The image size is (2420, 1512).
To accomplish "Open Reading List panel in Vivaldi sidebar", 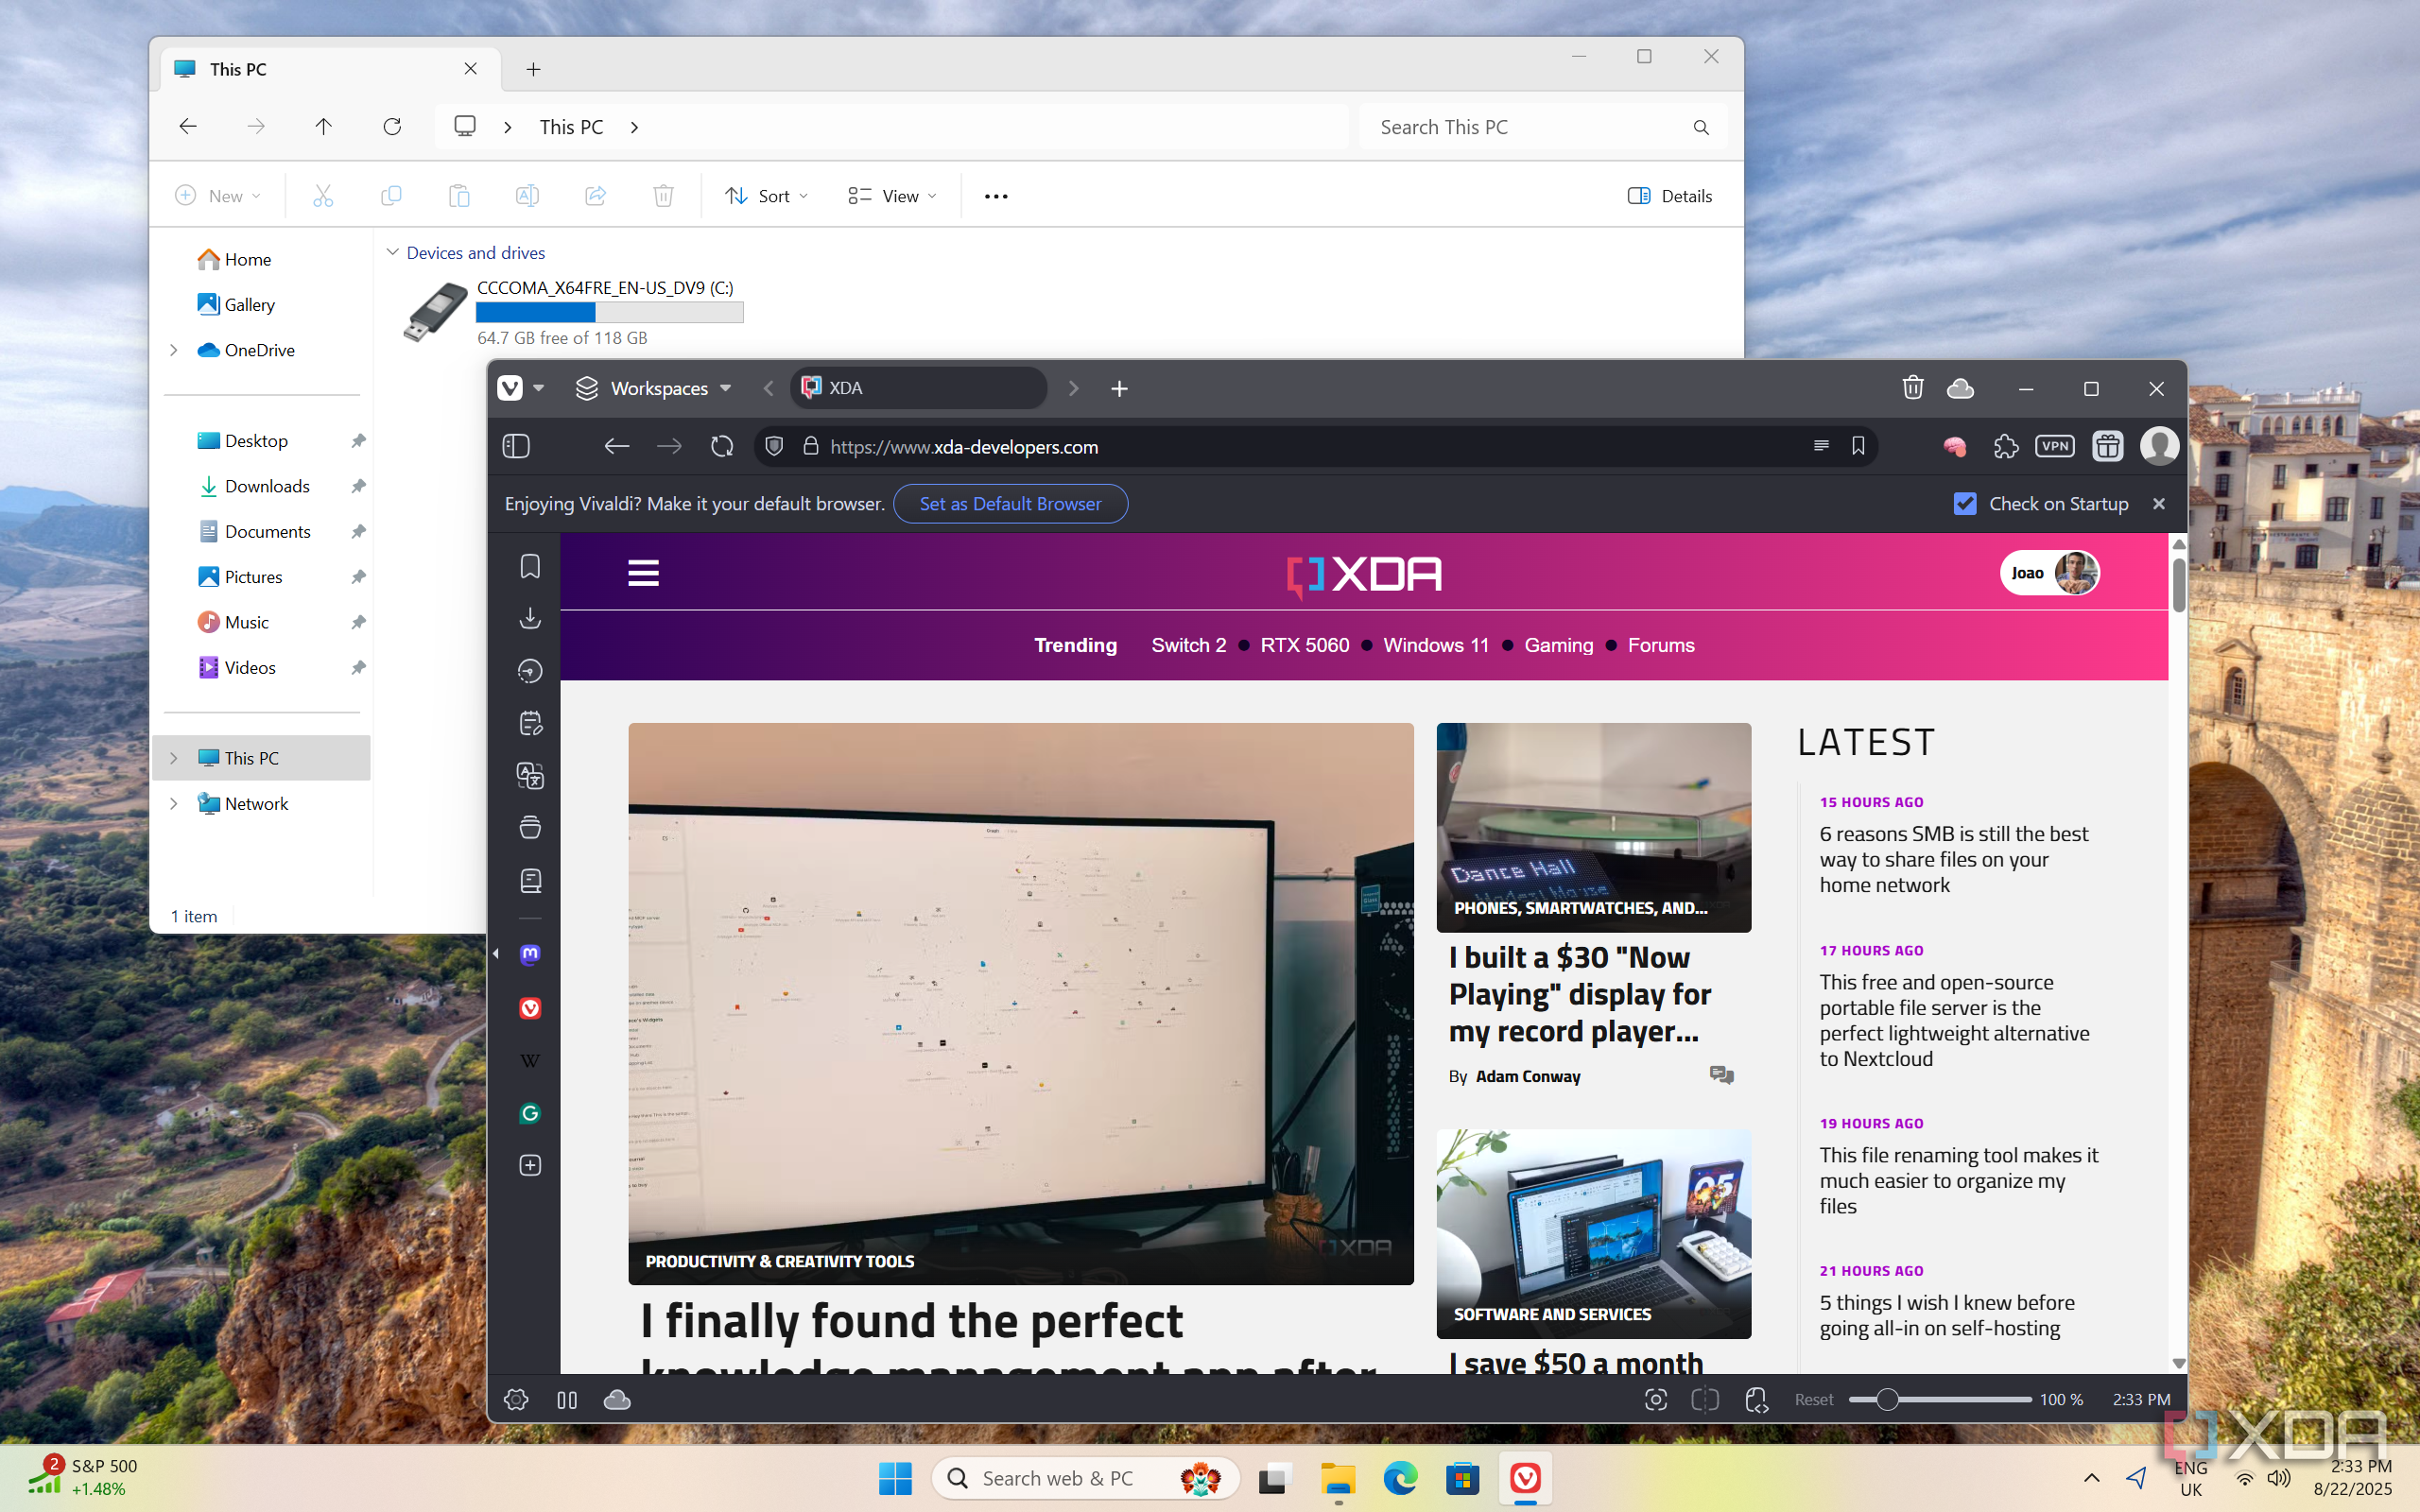I will (x=530, y=880).
